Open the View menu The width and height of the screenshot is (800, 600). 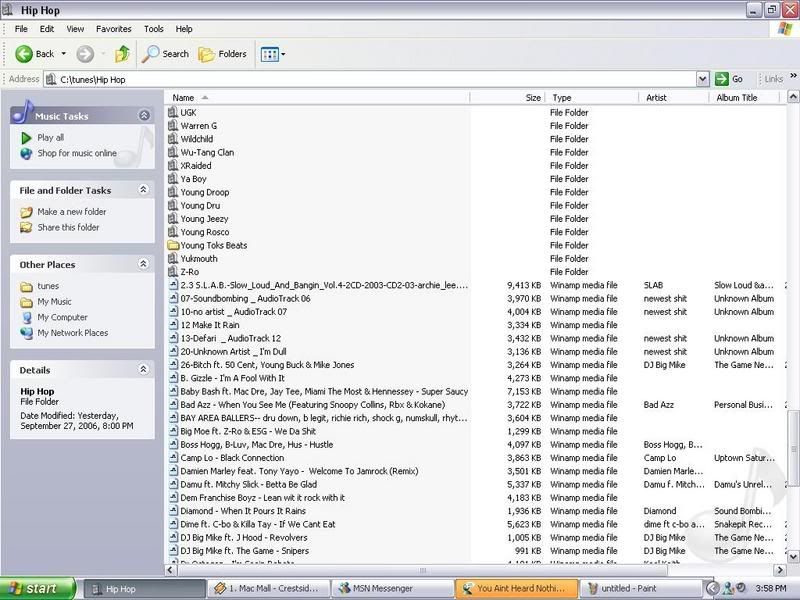[75, 29]
